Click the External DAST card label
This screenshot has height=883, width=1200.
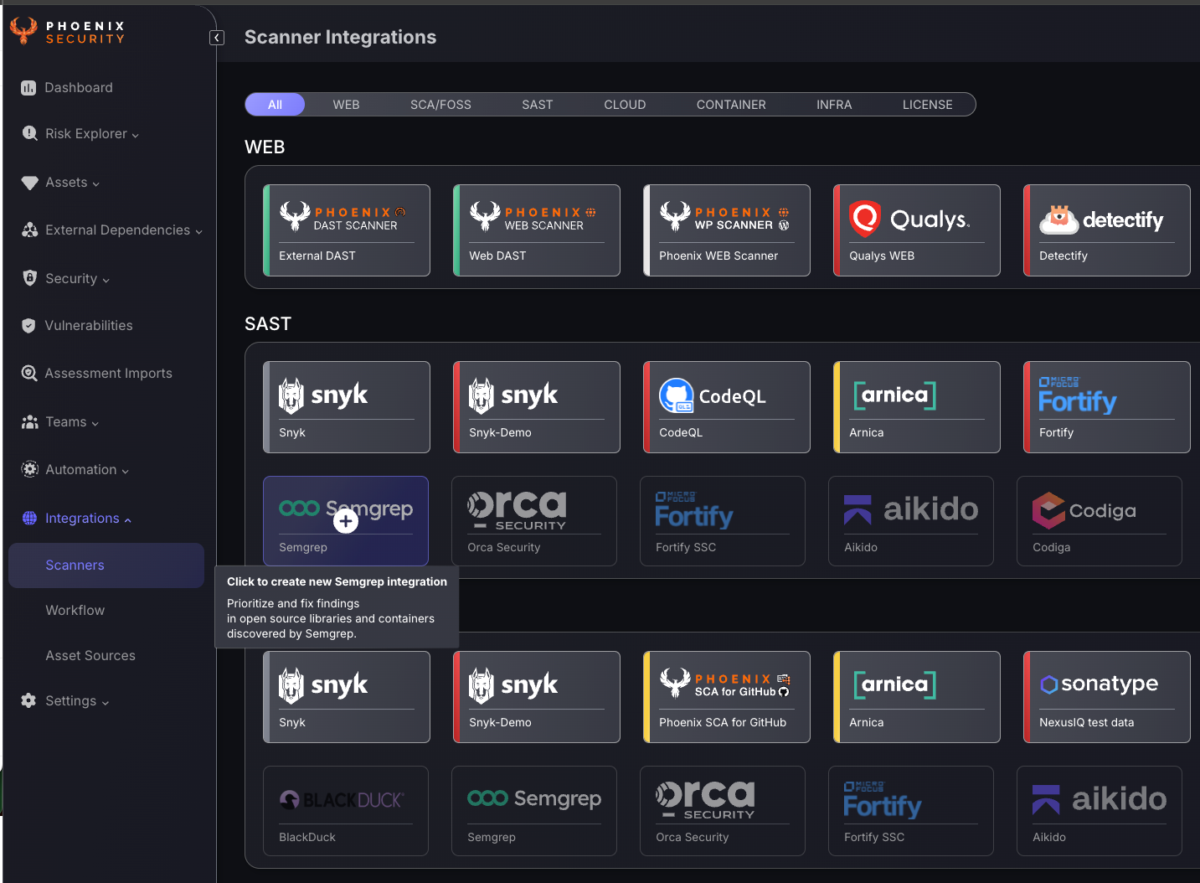[x=317, y=256]
